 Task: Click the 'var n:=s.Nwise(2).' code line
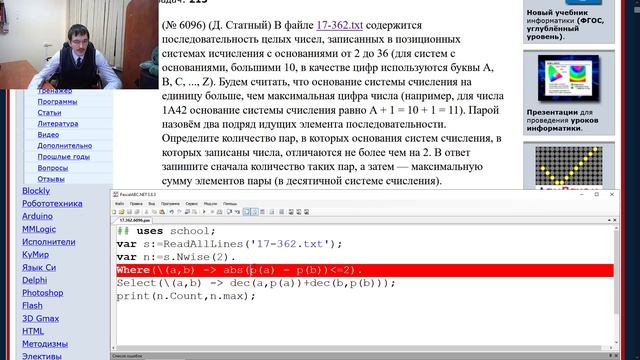pyautogui.click(x=176, y=257)
